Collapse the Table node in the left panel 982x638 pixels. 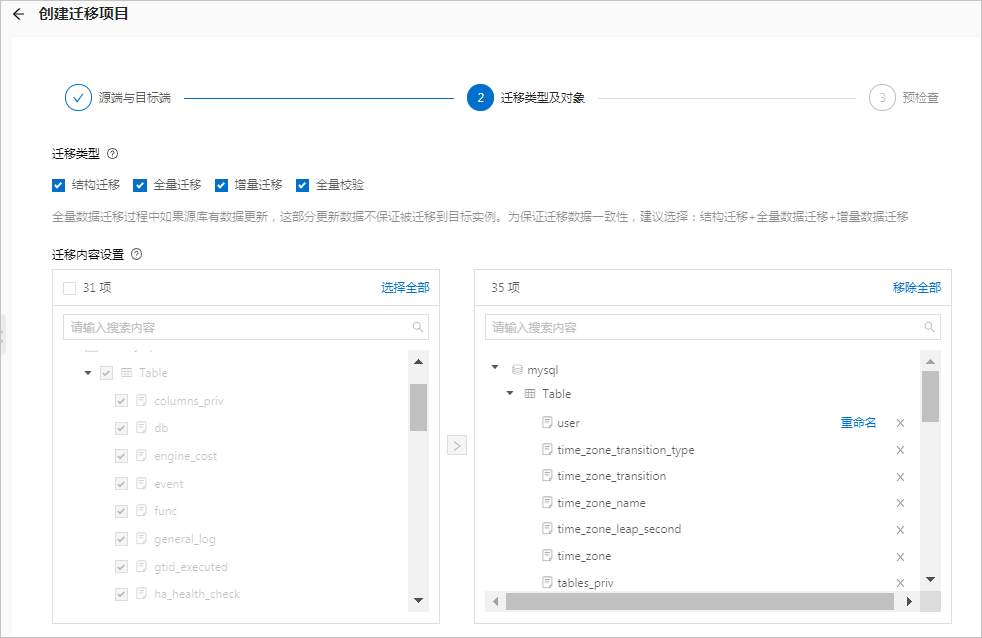88,371
